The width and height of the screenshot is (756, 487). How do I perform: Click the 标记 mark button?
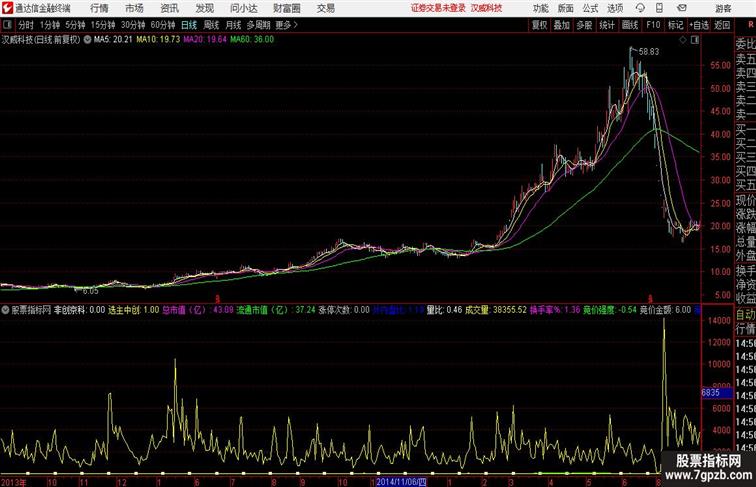point(675,25)
